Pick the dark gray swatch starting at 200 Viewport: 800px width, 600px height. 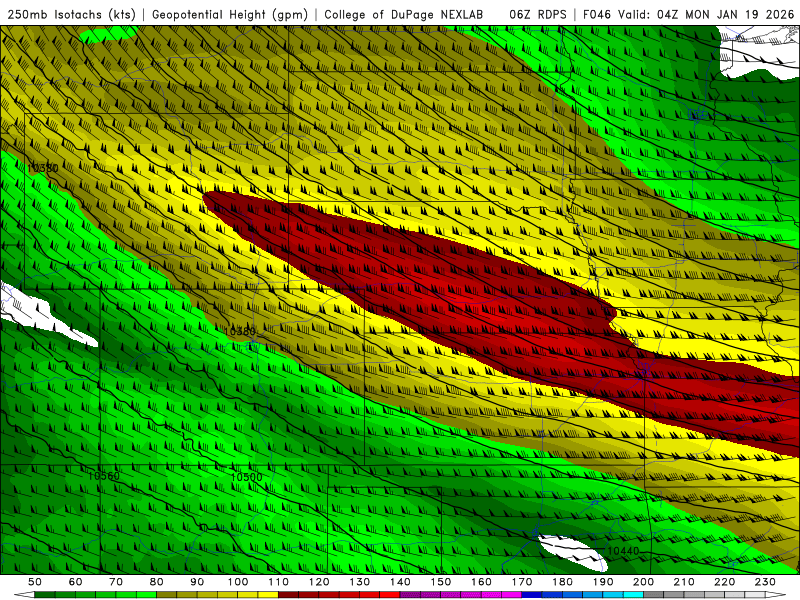pyautogui.click(x=653, y=595)
